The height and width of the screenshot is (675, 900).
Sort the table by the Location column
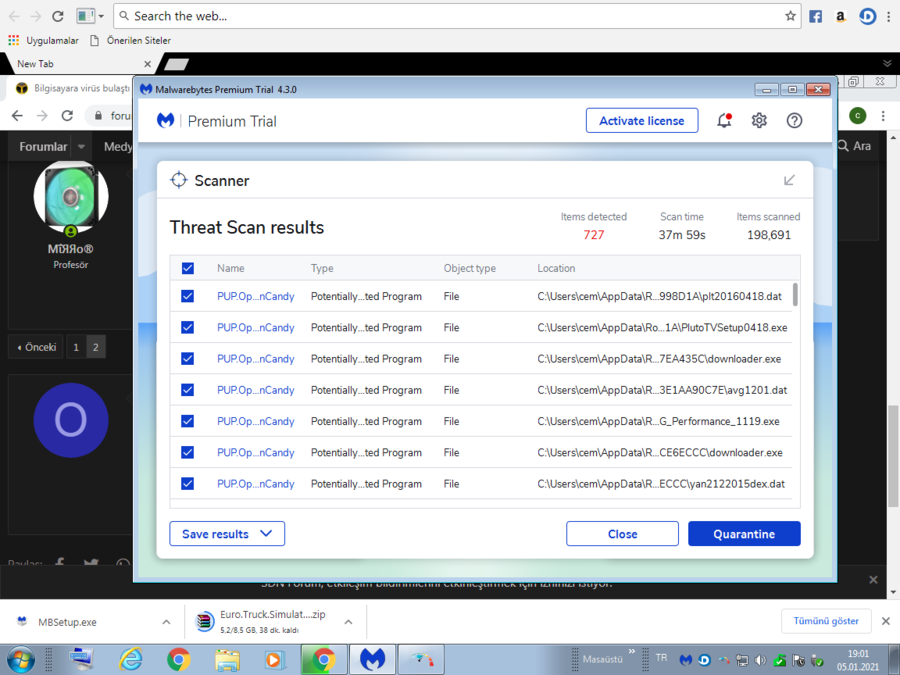556,268
